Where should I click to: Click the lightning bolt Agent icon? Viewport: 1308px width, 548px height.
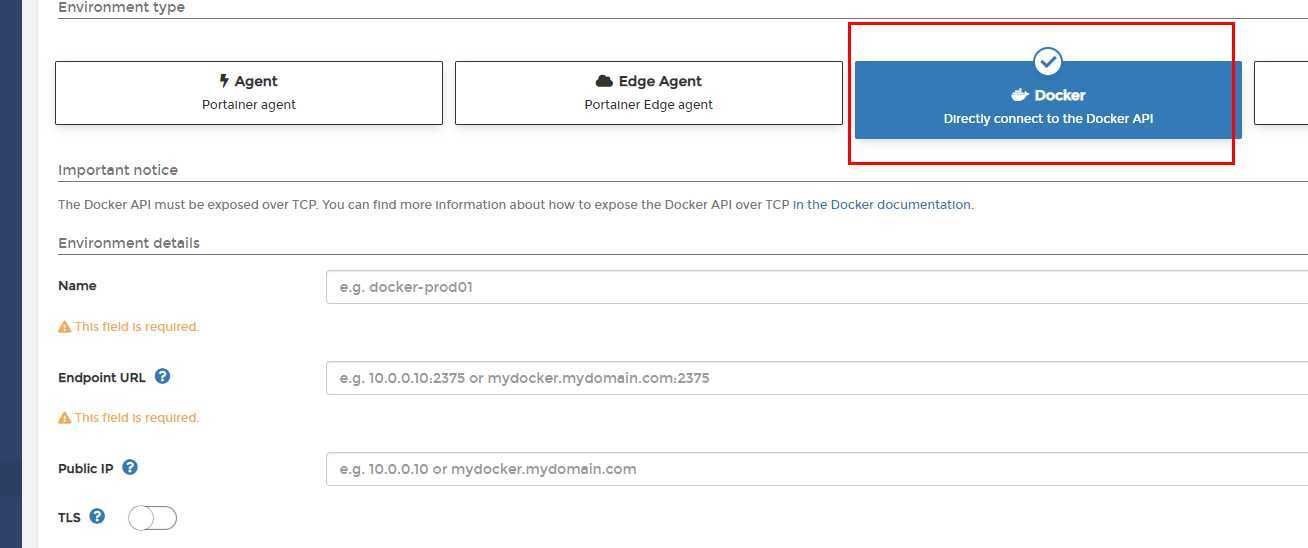coord(224,80)
